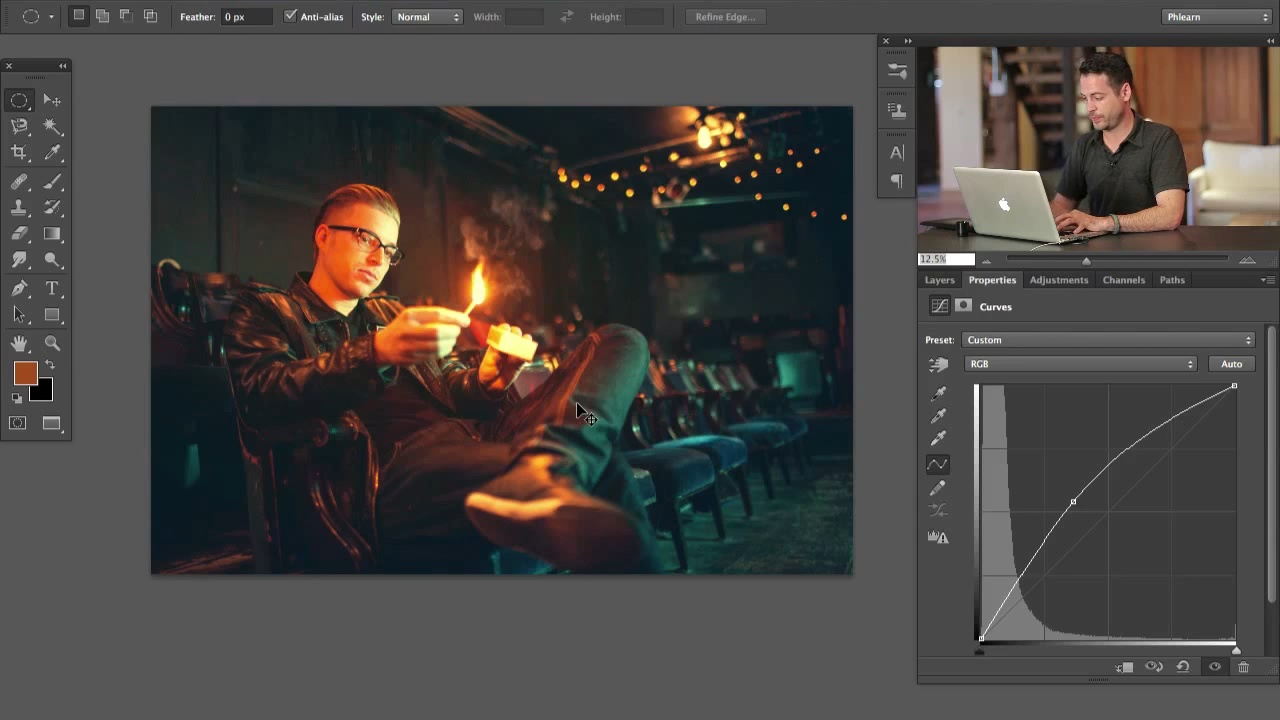Click the on-image adjustment hand tool
Screen dimensions: 1280x720
click(938, 365)
